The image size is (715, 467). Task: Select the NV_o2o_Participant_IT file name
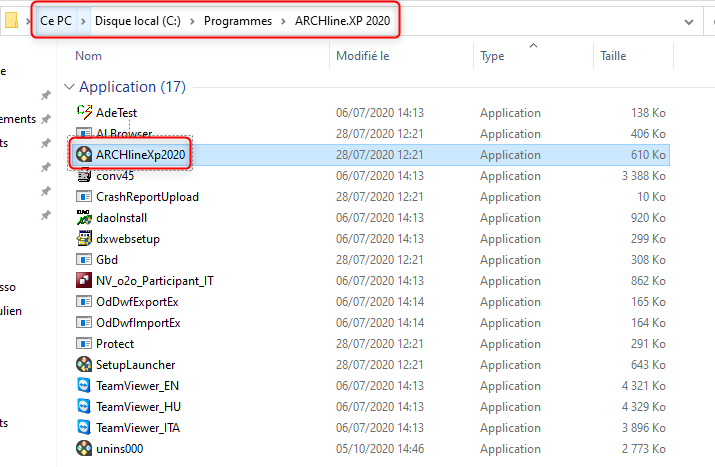pos(155,280)
